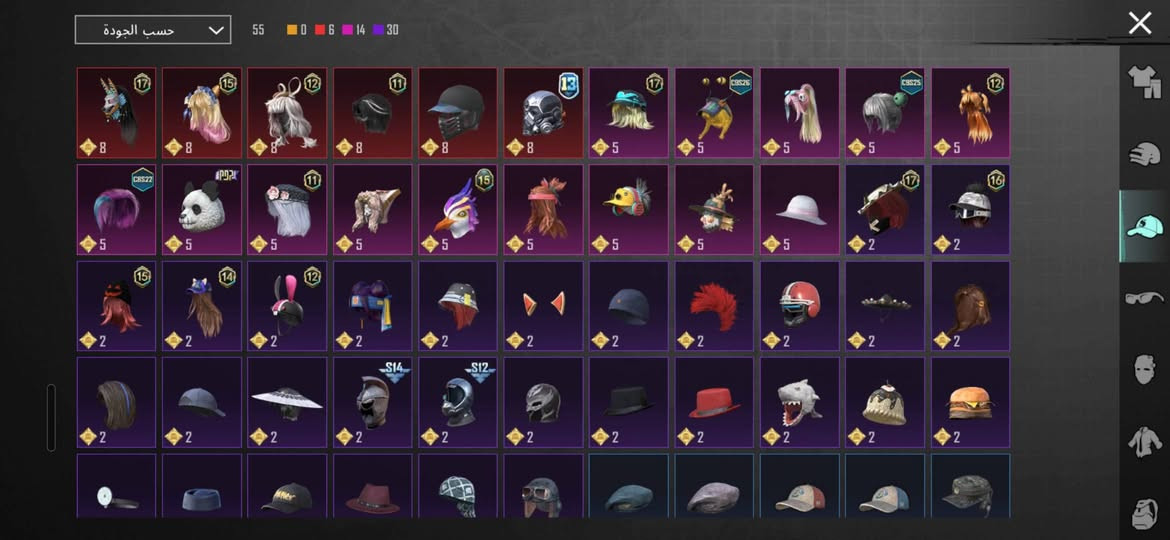Switch to the cap headwear tab
Image resolution: width=1170 pixels, height=540 pixels.
(1144, 226)
